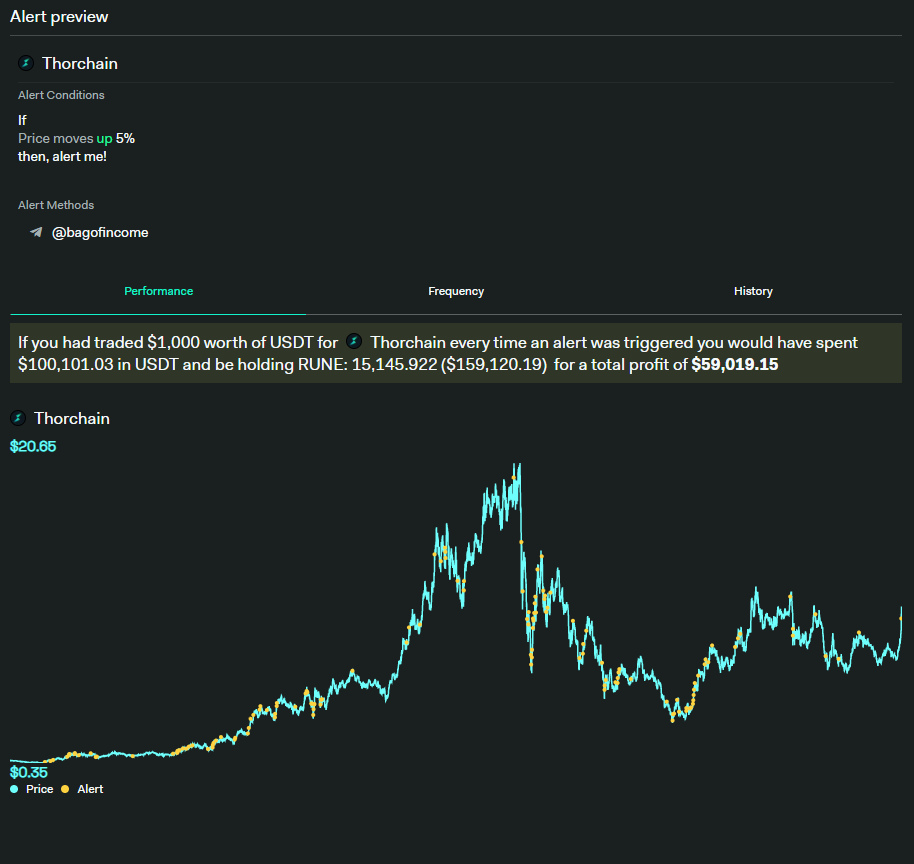
Task: Click the 'then, alert me!' text
Action: (x=62, y=156)
